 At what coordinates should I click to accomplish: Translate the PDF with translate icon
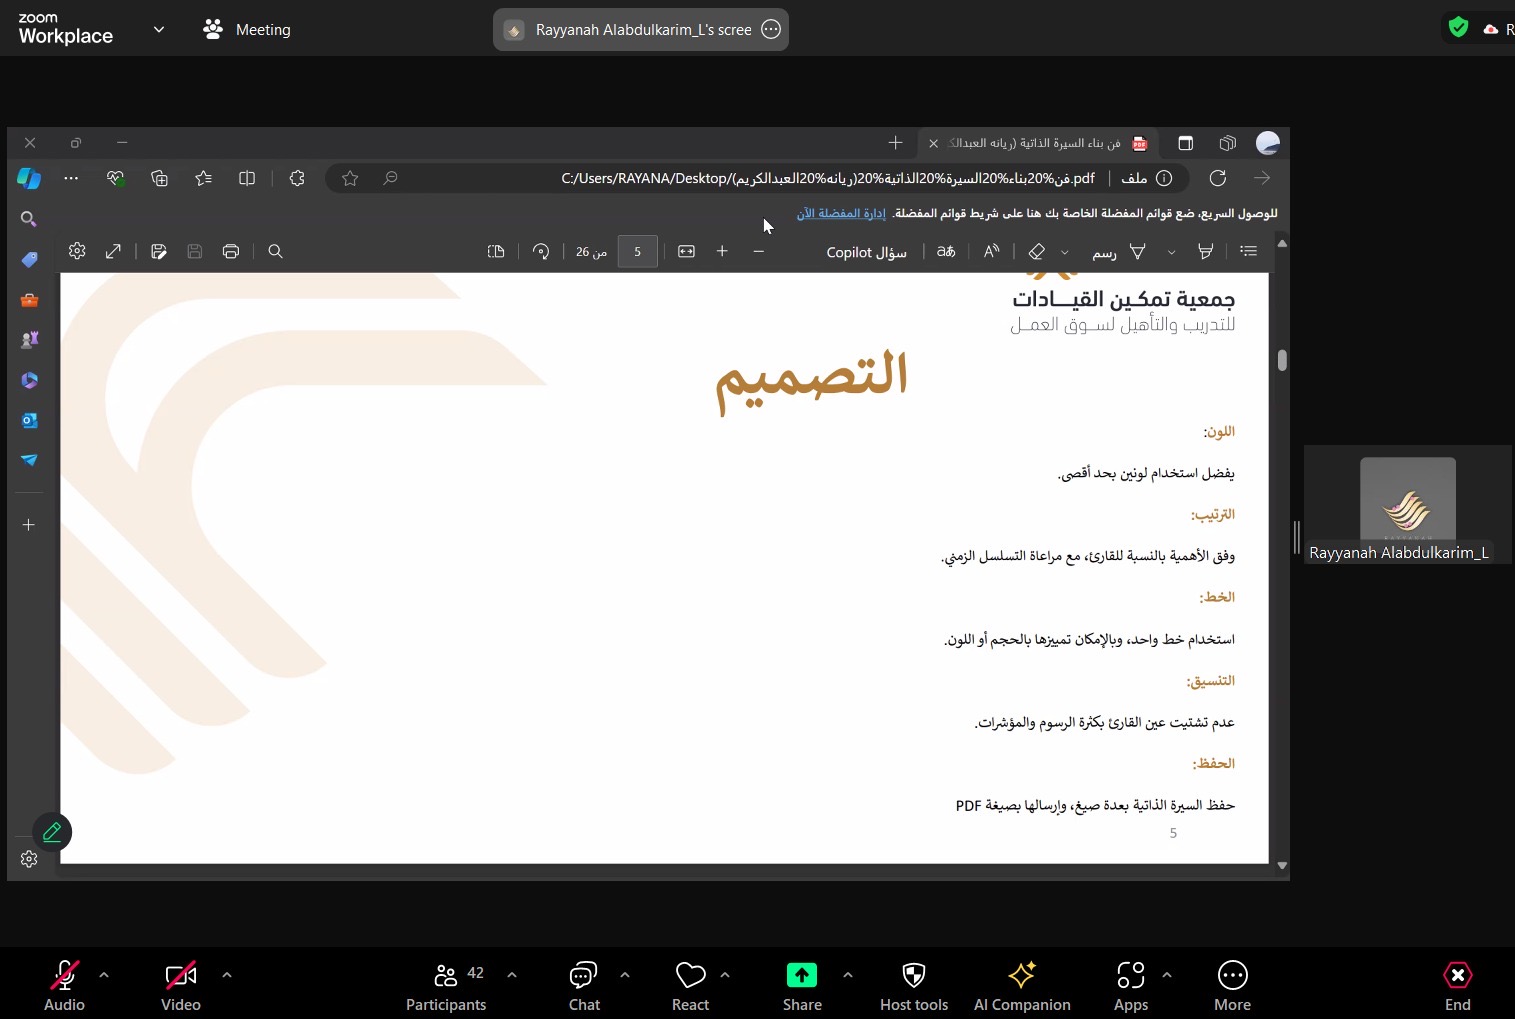coord(946,251)
